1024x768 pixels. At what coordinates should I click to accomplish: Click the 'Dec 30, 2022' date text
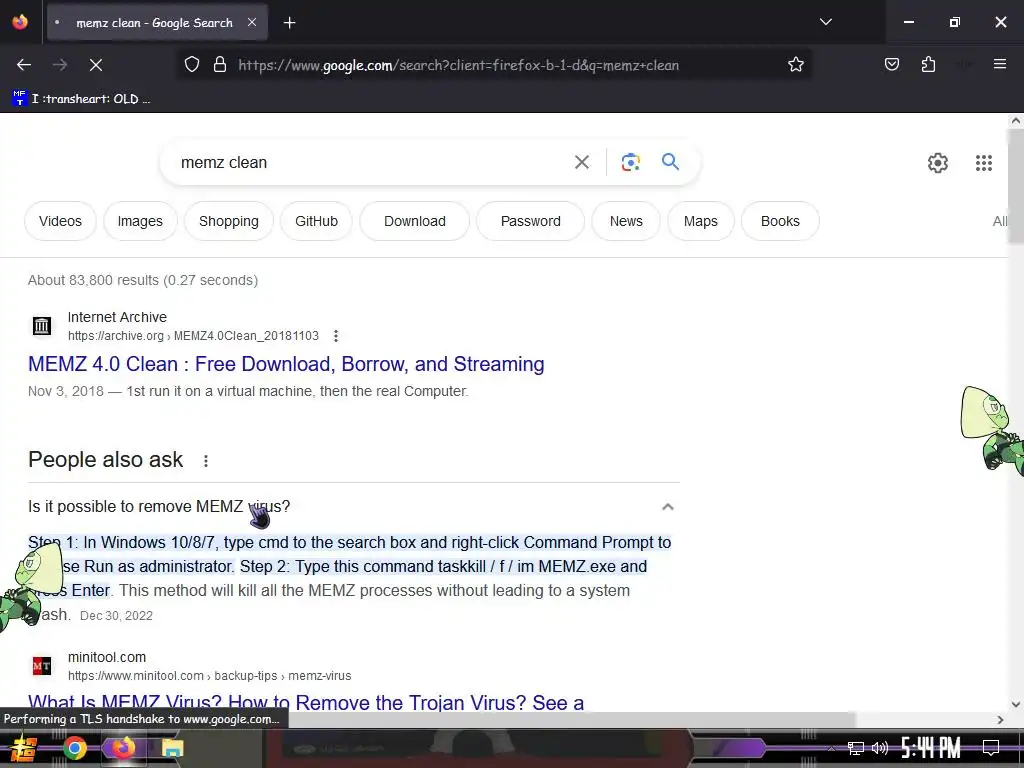[116, 616]
